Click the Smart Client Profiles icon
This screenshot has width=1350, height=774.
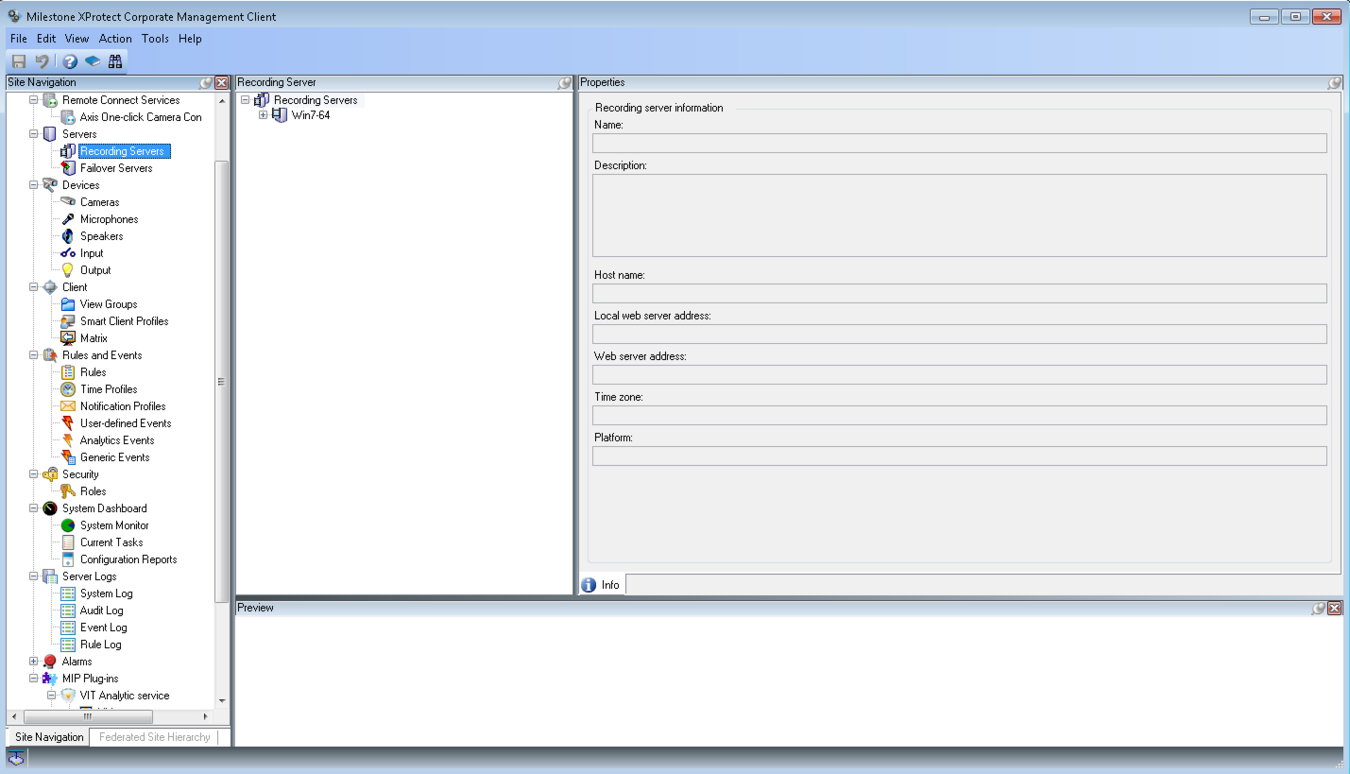[x=68, y=321]
